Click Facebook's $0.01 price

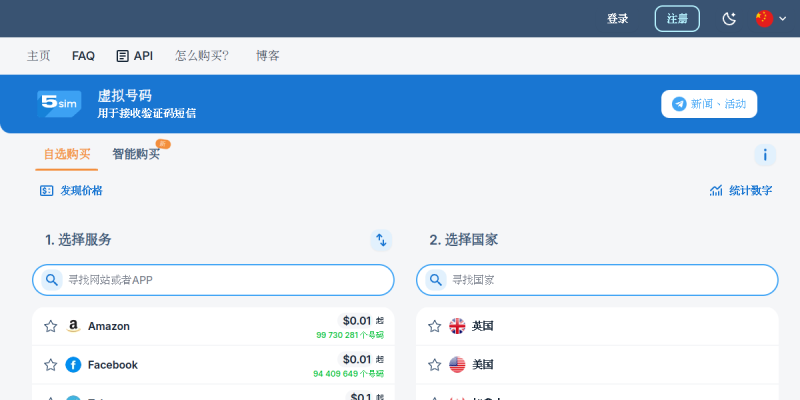357,360
